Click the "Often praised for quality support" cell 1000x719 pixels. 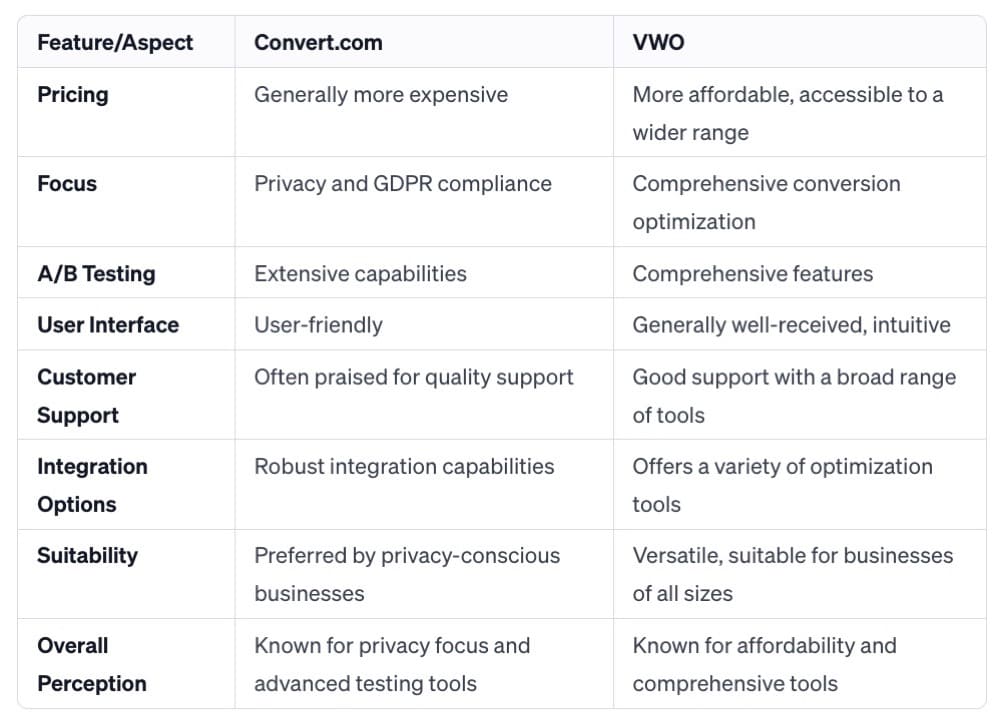point(413,377)
